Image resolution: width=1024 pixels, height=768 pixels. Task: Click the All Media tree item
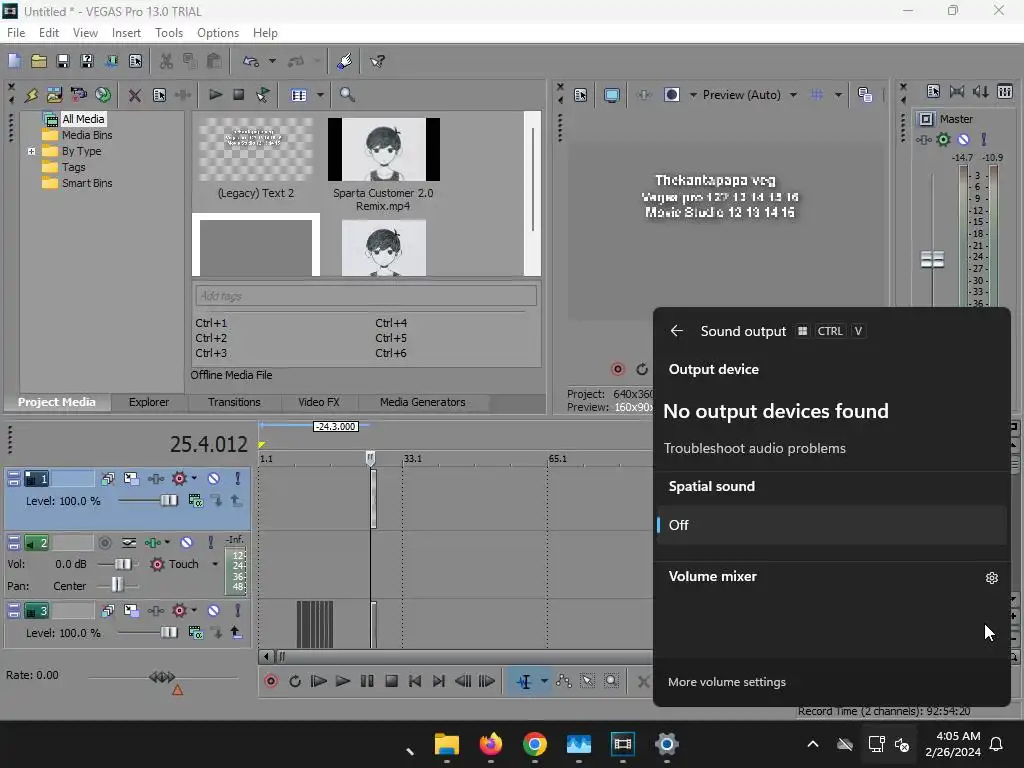(82, 119)
